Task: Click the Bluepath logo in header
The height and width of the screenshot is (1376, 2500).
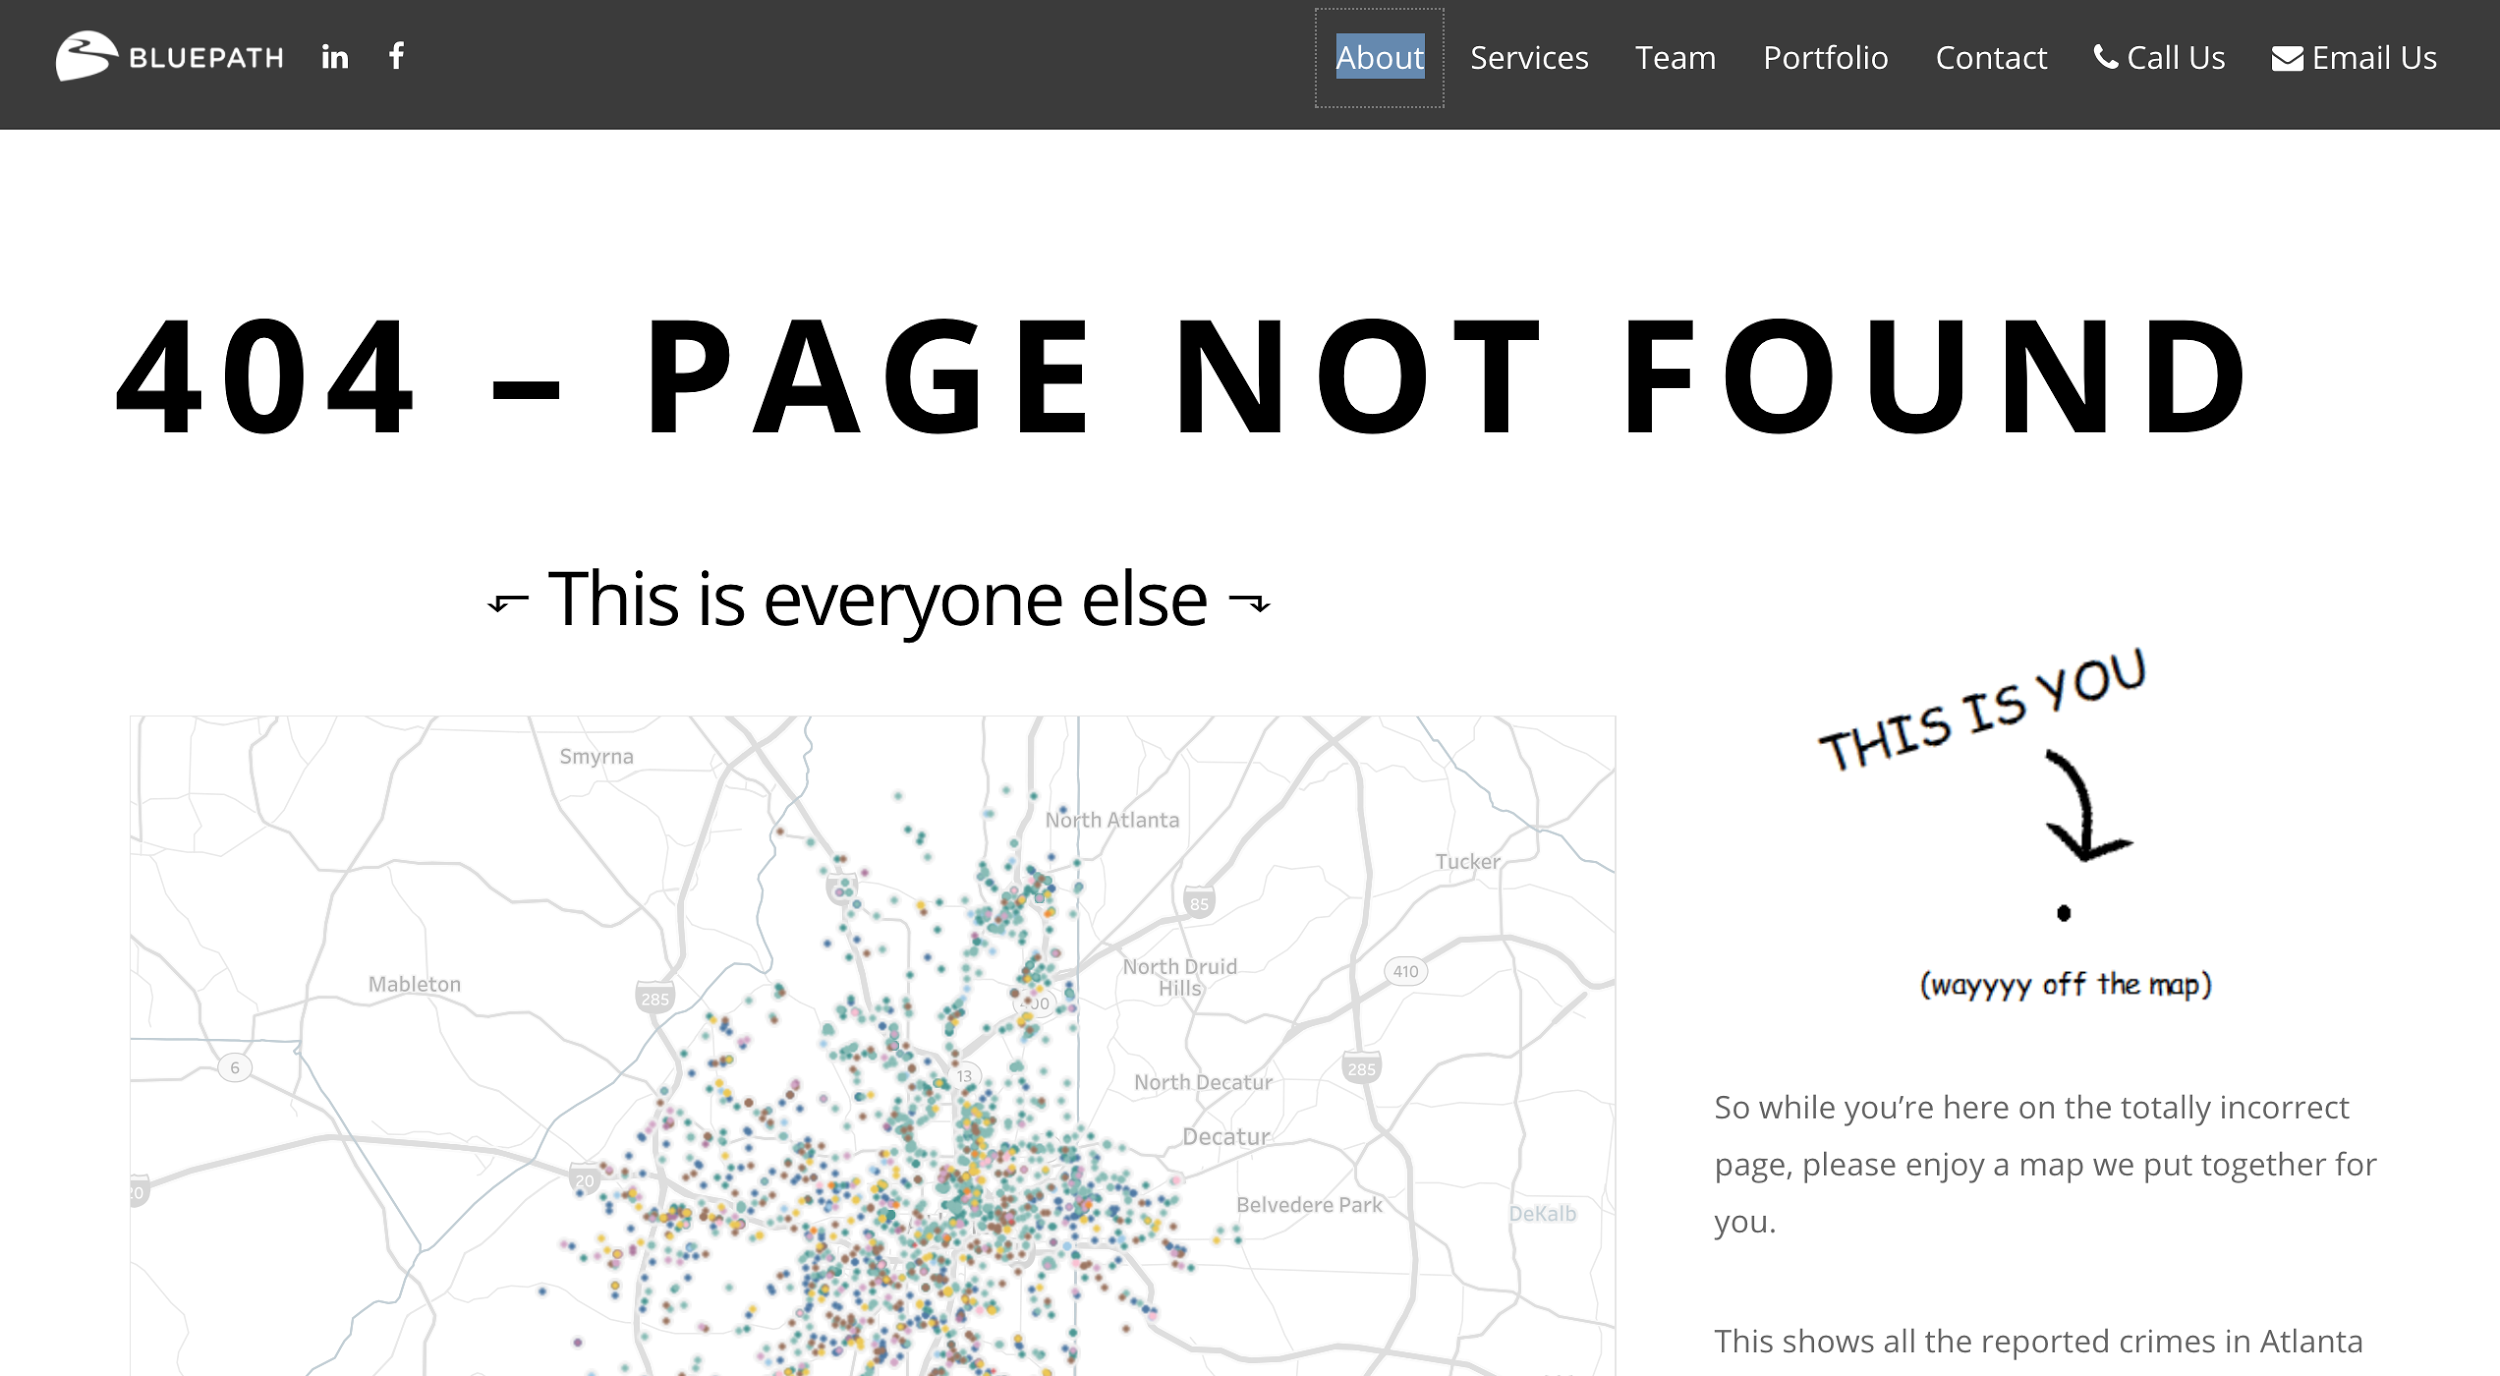Action: pos(170,56)
